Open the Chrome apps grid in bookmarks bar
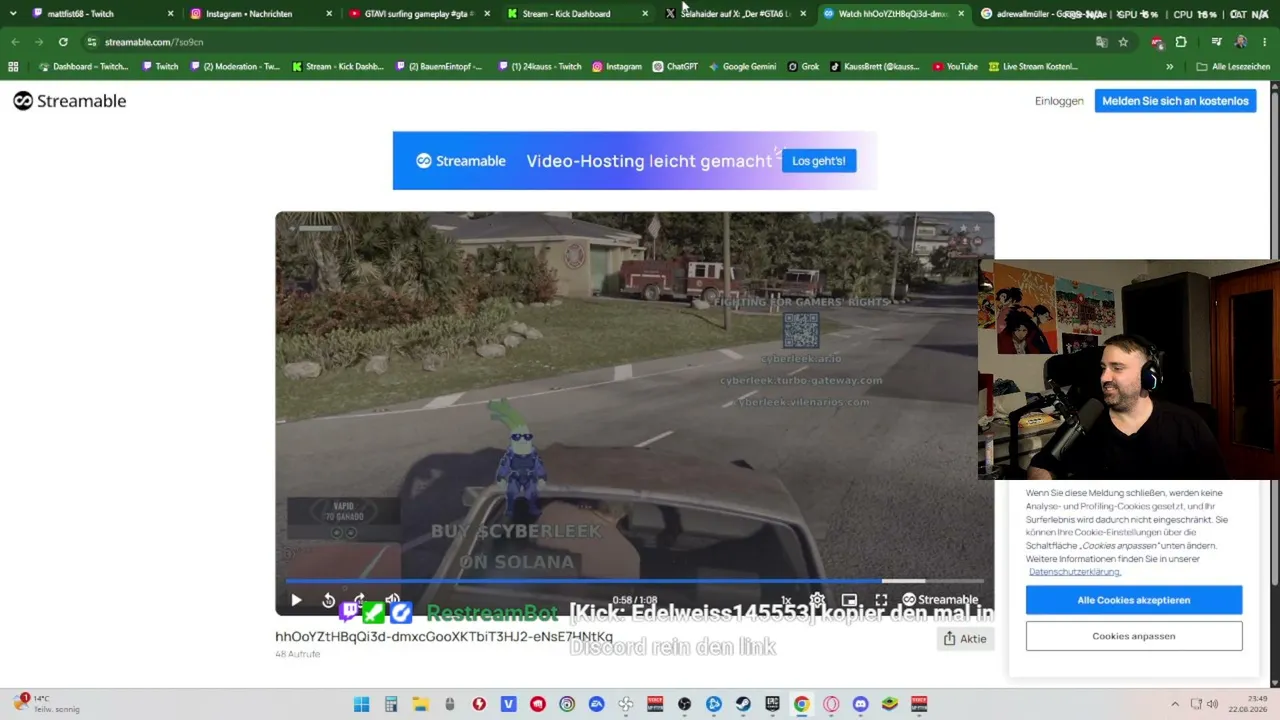The width and height of the screenshot is (1280, 720). [13, 66]
